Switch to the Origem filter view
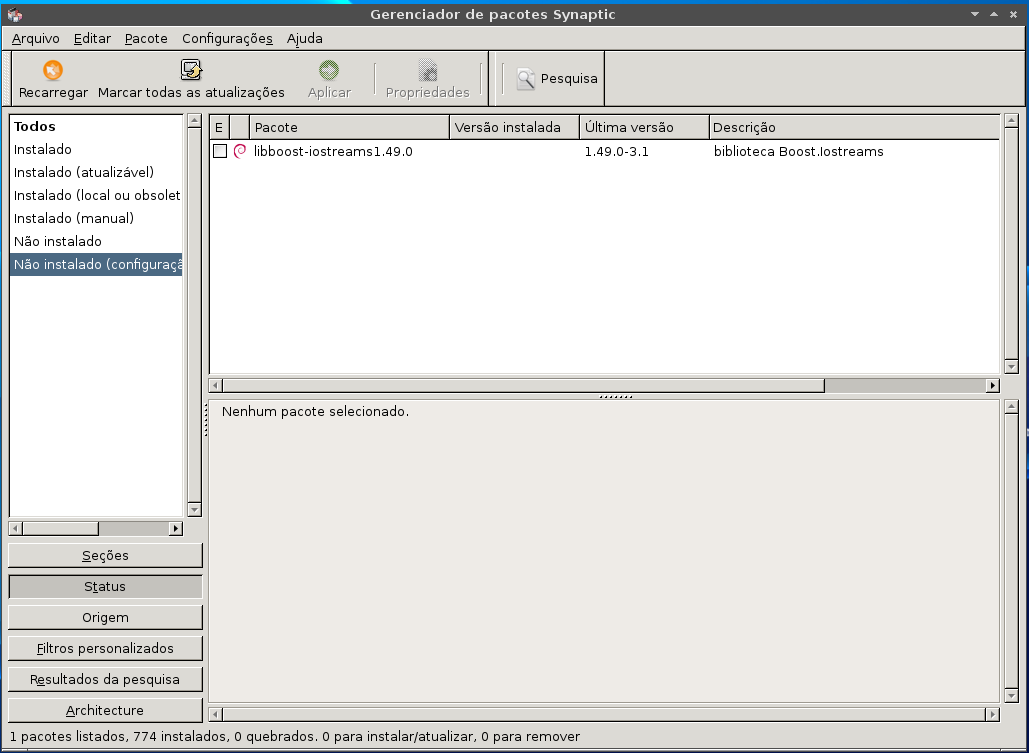 (x=105, y=617)
